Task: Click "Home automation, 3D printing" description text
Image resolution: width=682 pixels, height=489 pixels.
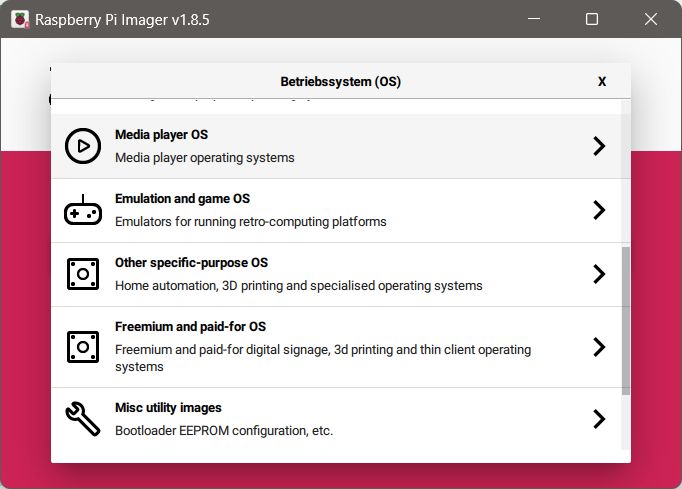Action: 299,286
